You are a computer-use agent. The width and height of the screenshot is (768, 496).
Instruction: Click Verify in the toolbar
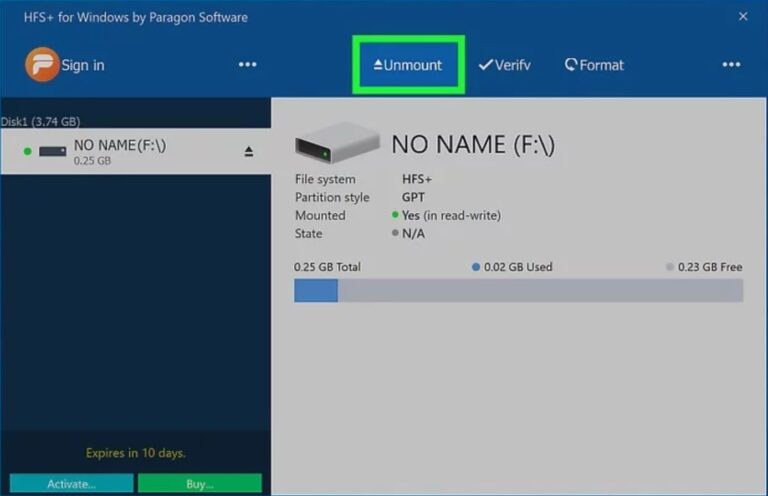point(504,65)
